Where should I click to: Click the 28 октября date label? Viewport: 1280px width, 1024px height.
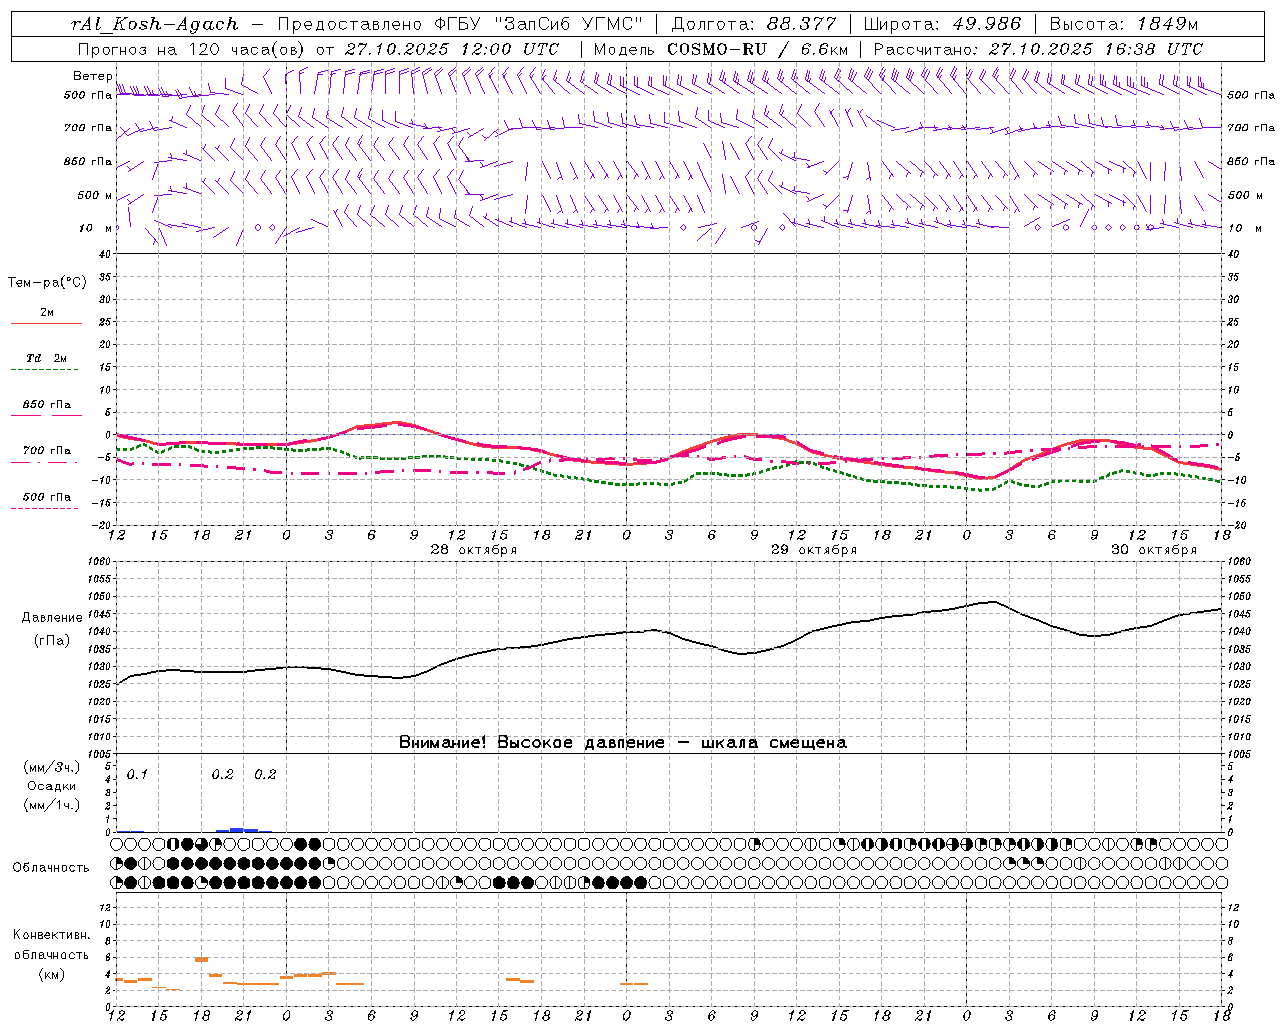(474, 550)
